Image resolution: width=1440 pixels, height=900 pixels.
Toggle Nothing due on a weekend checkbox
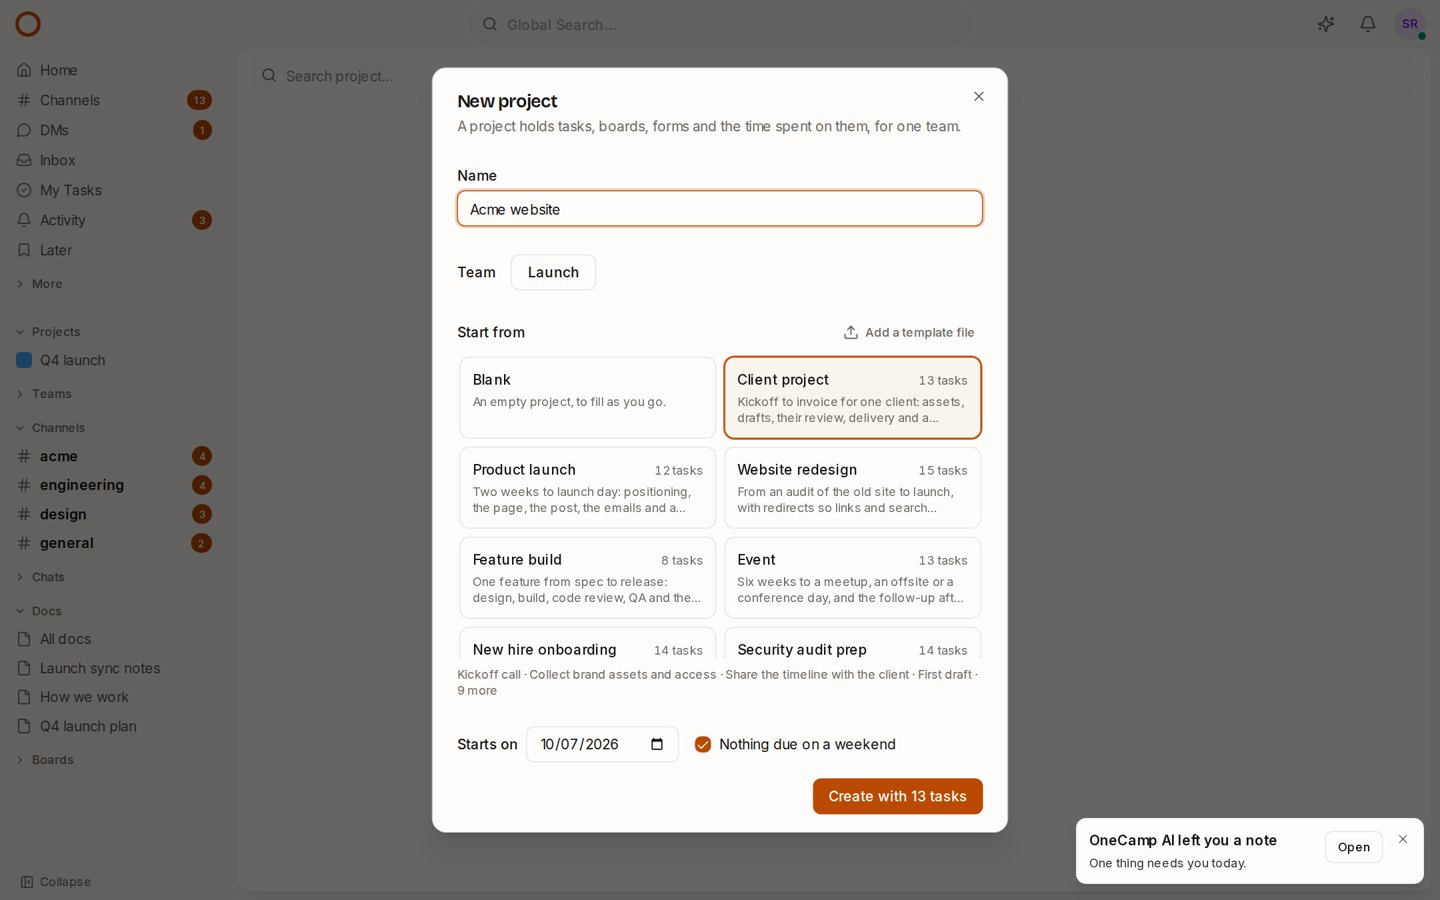tap(703, 744)
